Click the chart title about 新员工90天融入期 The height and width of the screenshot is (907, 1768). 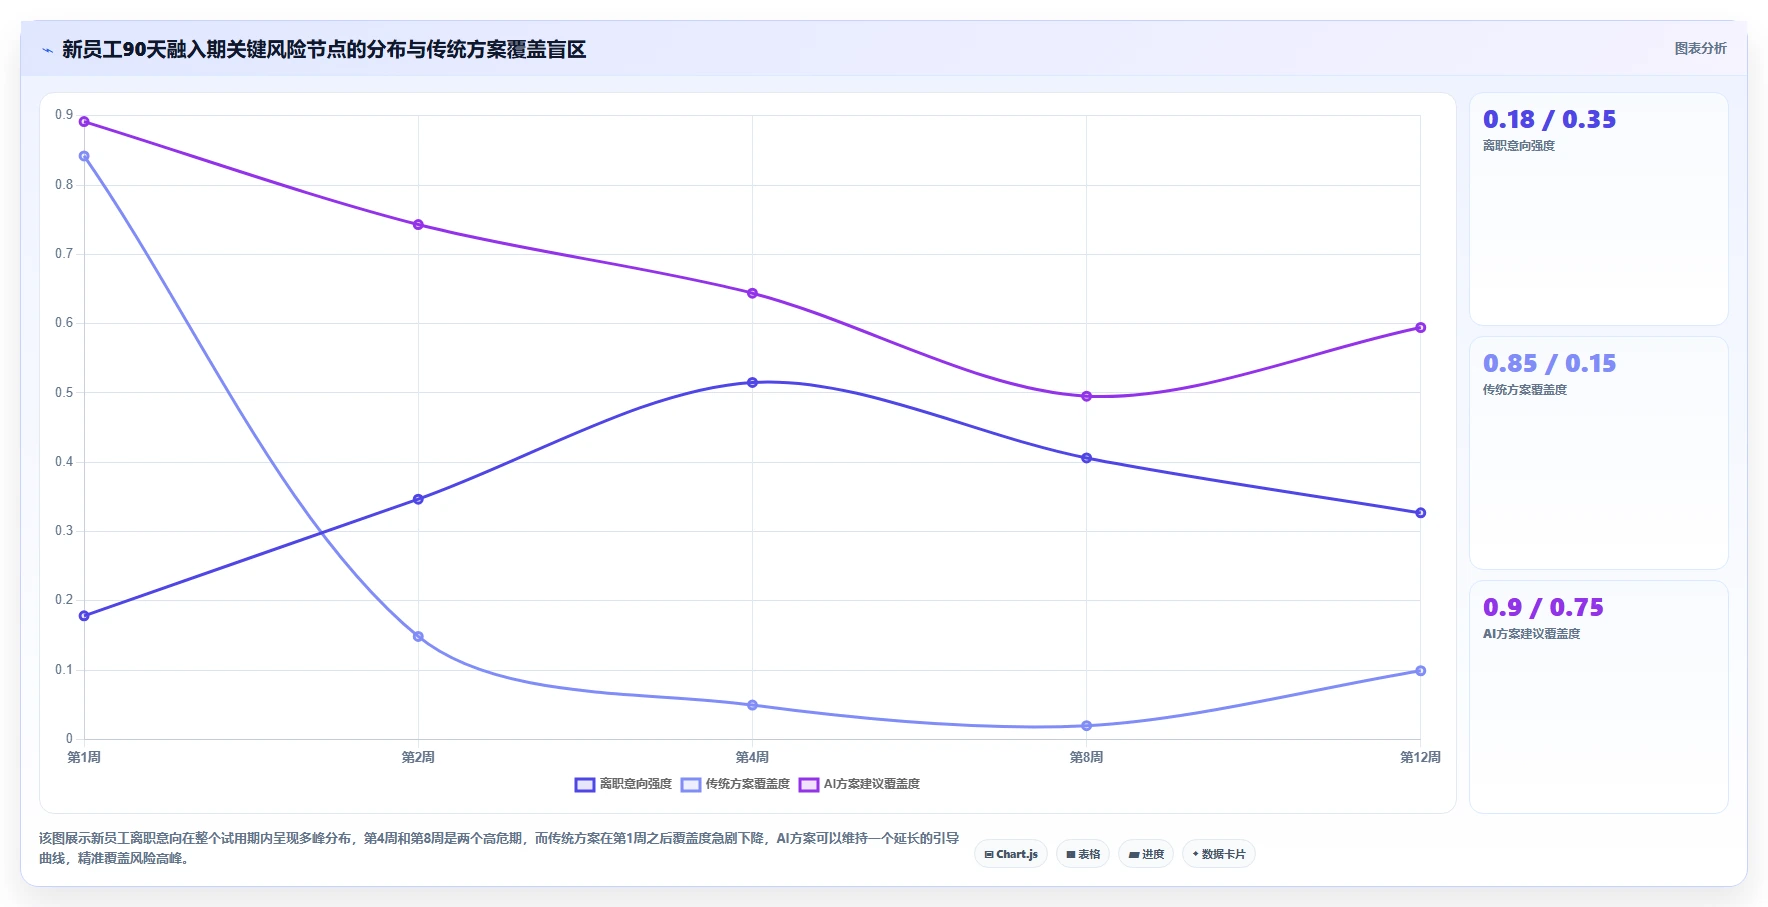tap(324, 50)
